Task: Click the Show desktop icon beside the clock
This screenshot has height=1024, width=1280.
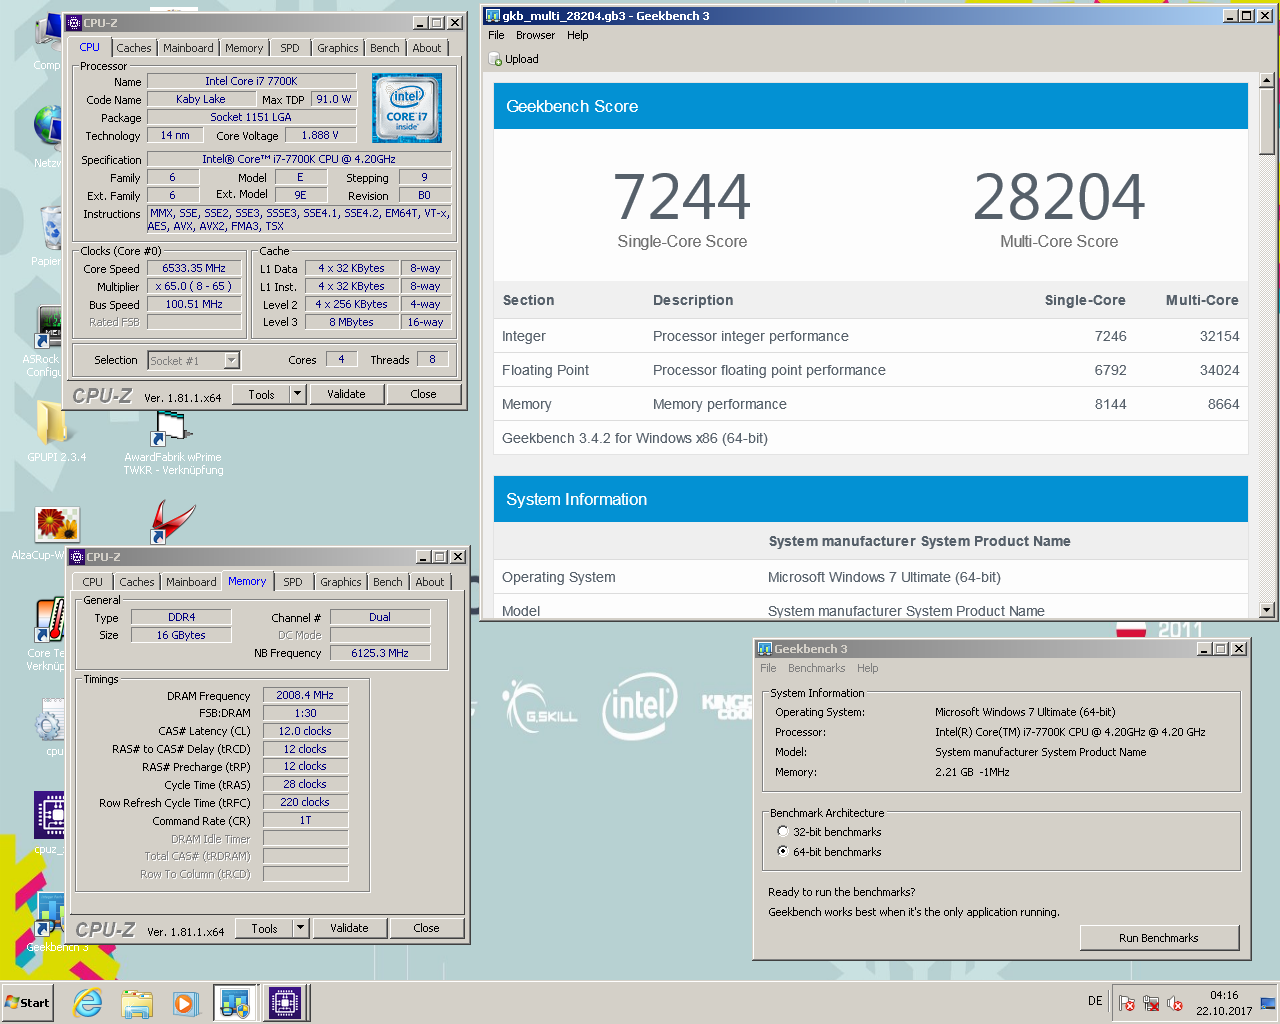Action: coord(1268,1003)
